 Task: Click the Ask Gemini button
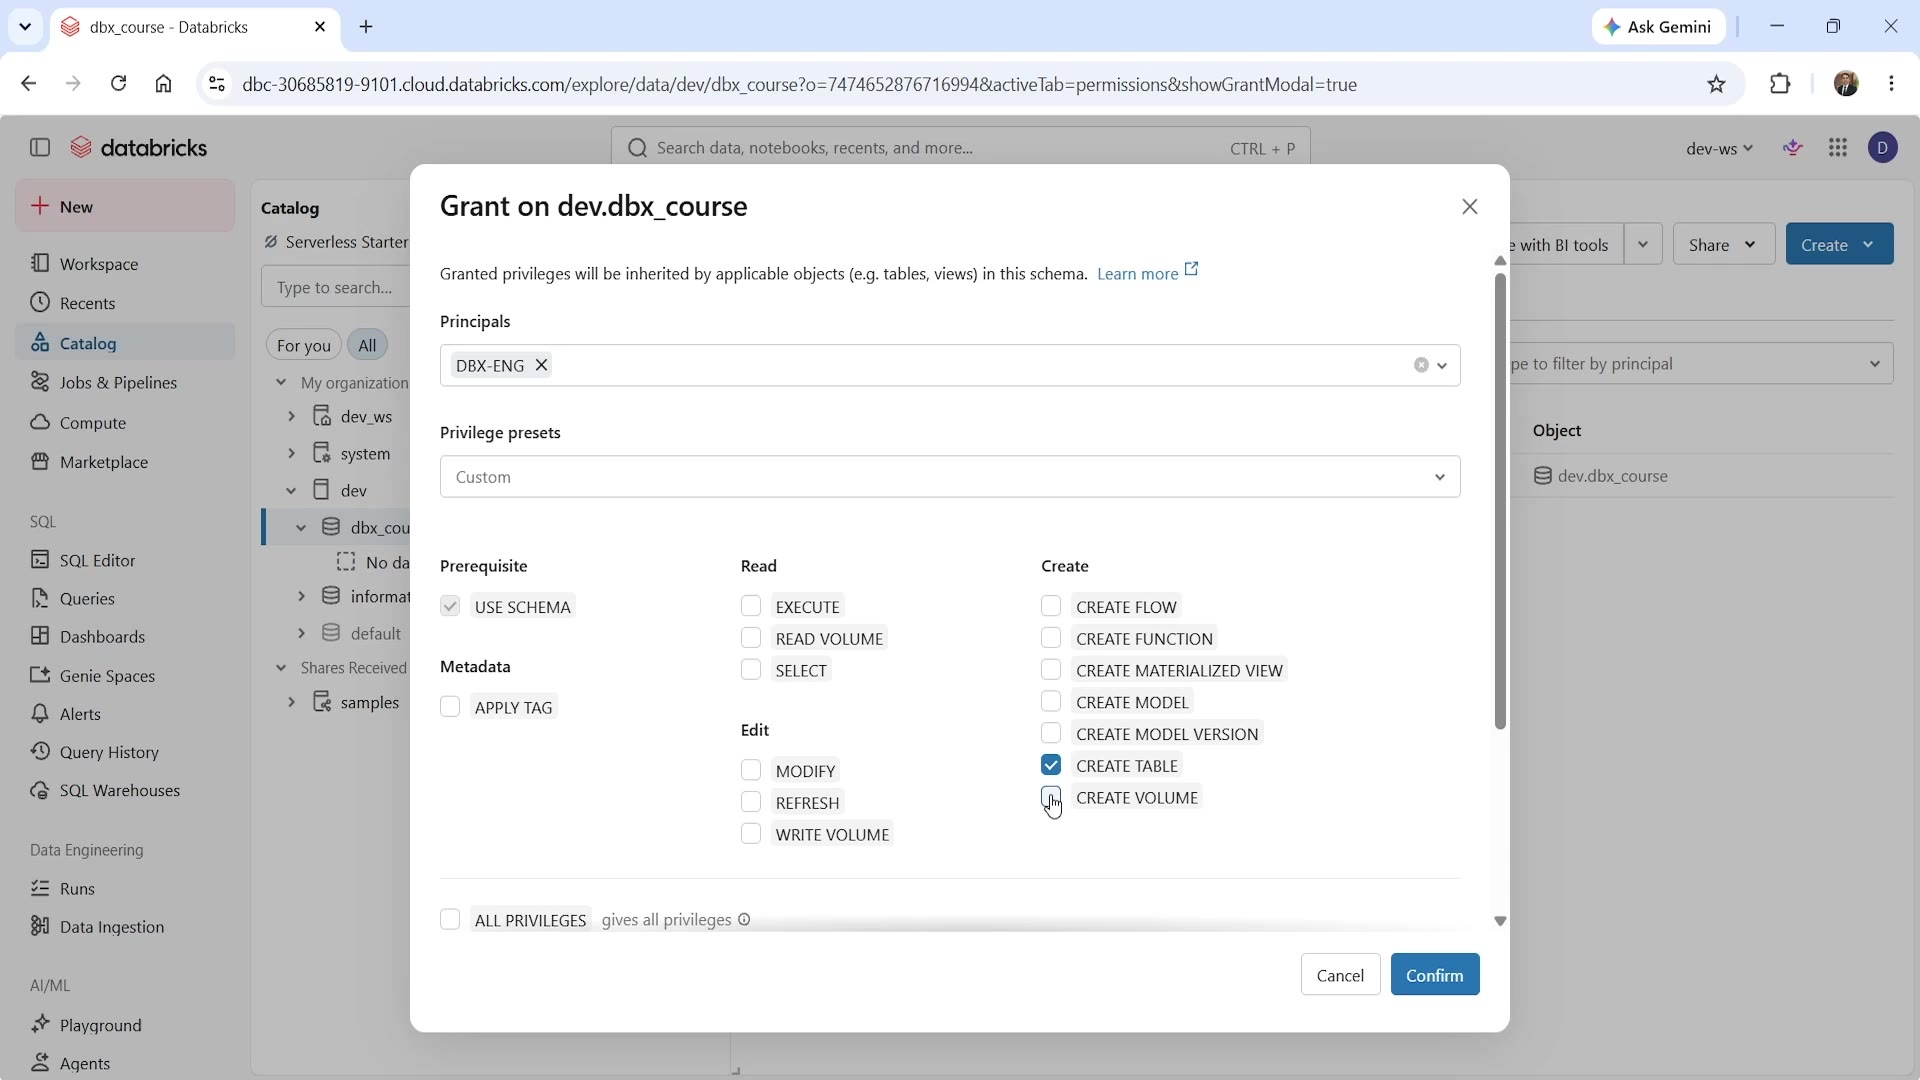[x=1659, y=27]
